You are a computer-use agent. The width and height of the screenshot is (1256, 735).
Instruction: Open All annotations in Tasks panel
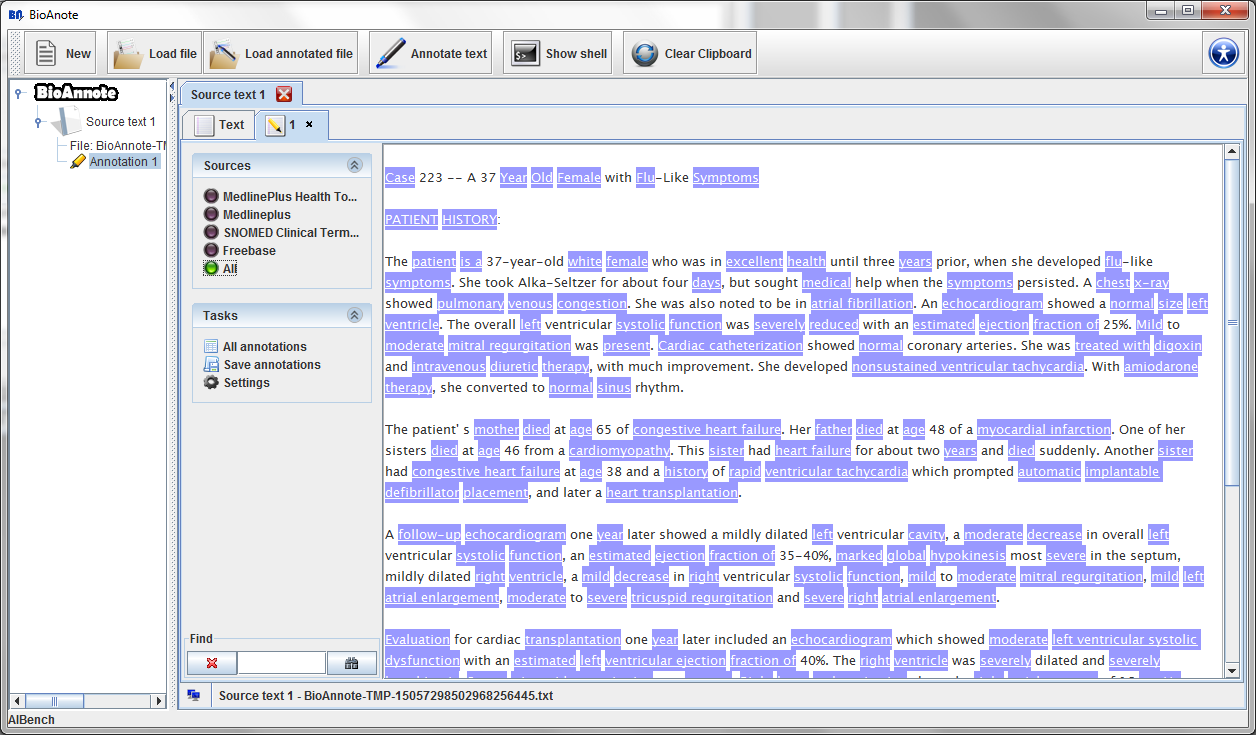coord(264,347)
